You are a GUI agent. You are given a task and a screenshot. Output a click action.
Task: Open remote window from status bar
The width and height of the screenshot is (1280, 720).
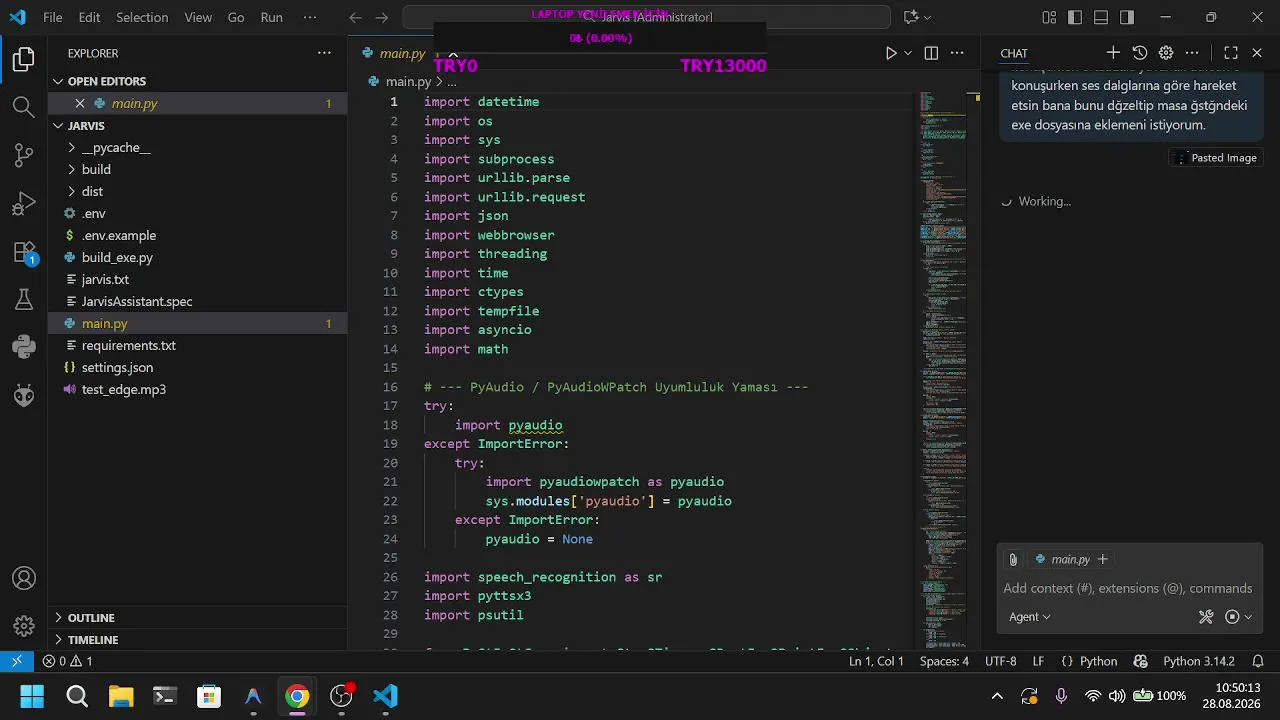[17, 661]
